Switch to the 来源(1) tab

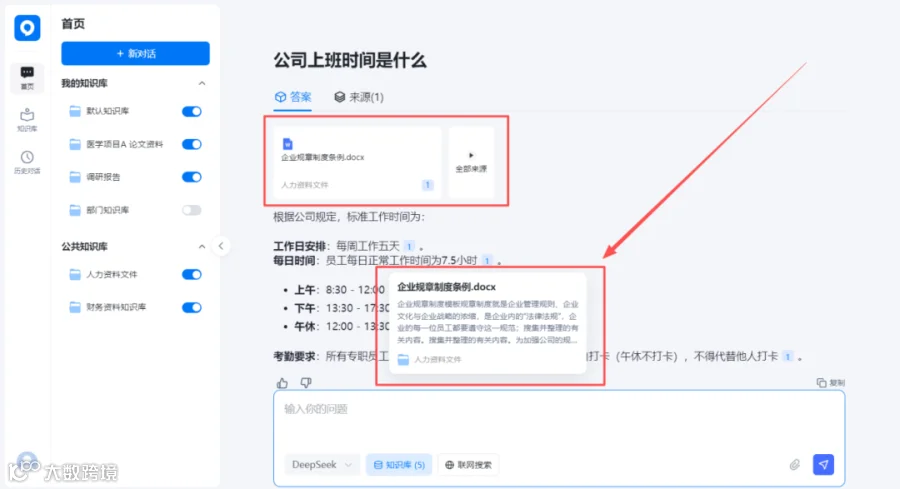click(359, 97)
